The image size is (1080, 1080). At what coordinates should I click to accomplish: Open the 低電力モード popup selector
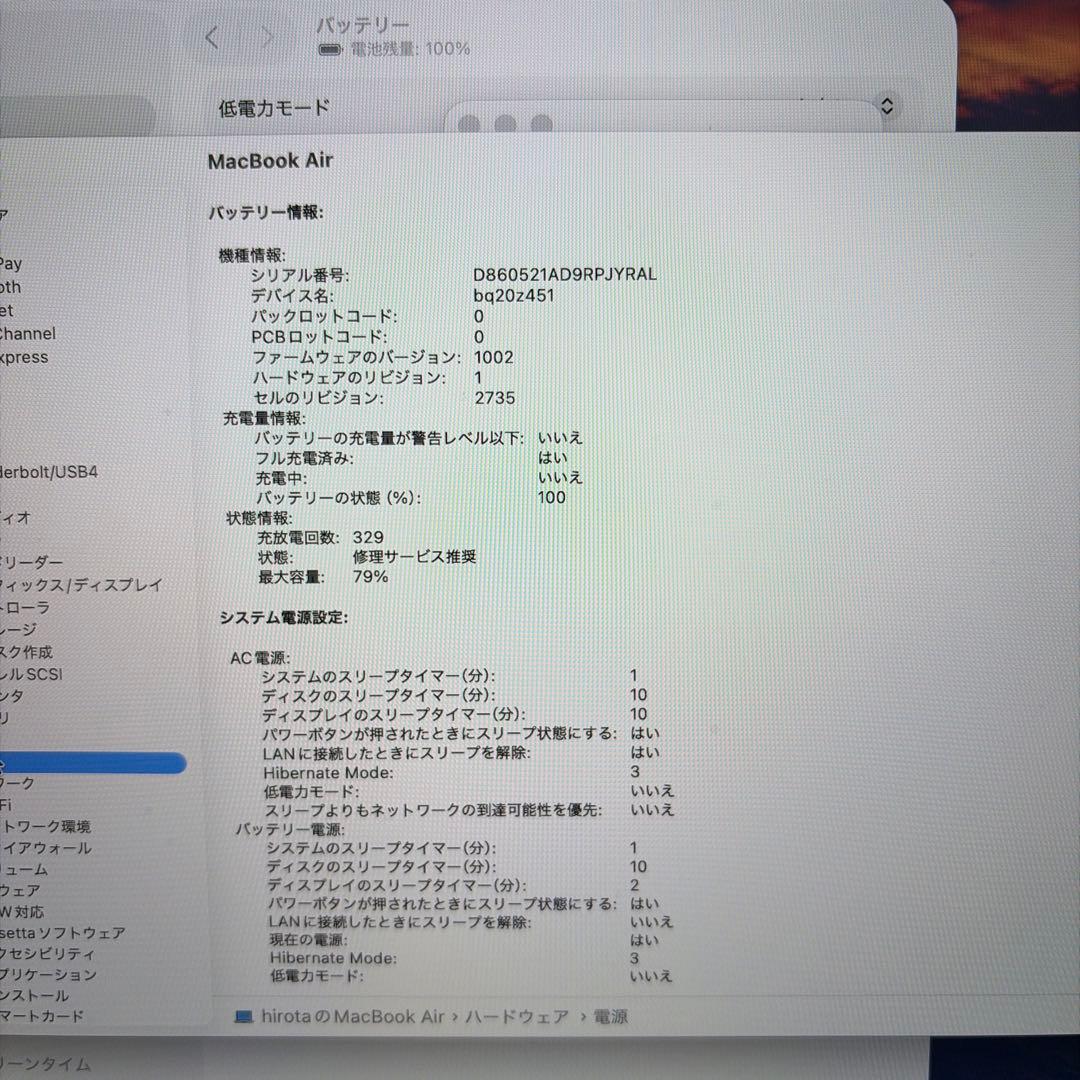[x=886, y=106]
